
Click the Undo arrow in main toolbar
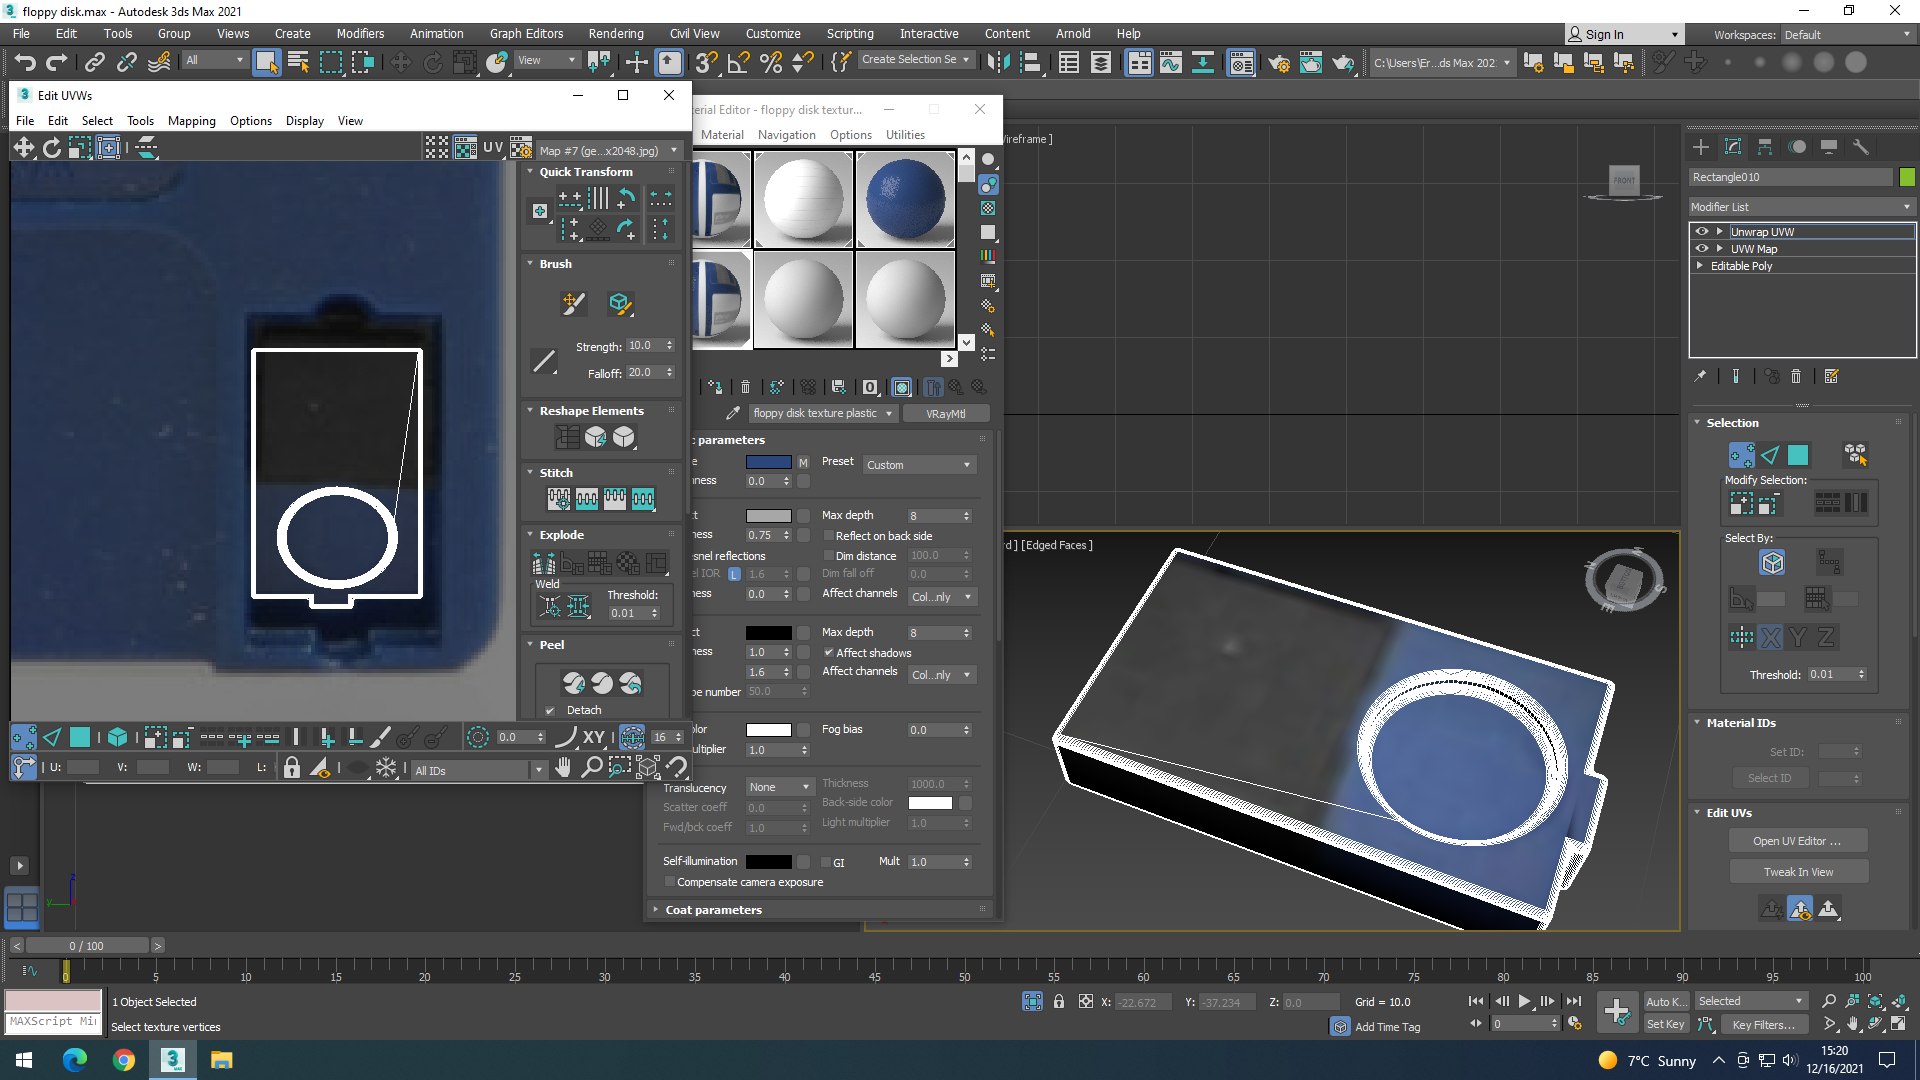[25, 63]
